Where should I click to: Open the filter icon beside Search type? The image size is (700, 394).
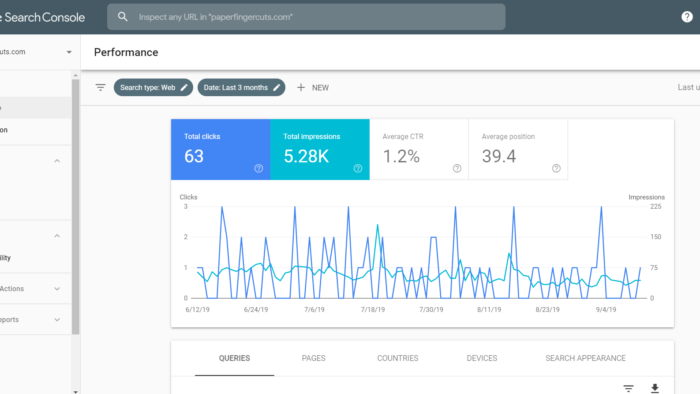pos(100,87)
